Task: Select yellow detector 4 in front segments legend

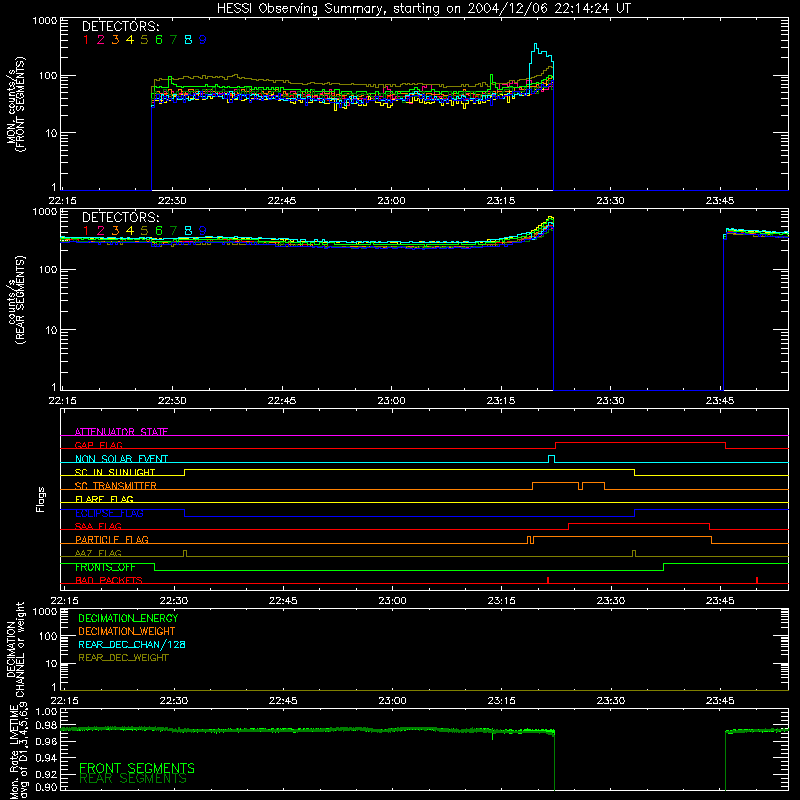Action: [130, 40]
